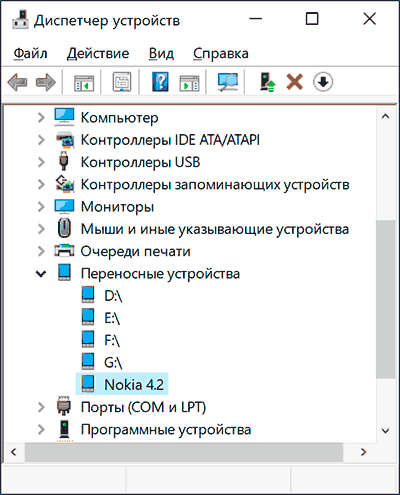Click the Back arrow toolbar icon

17,82
